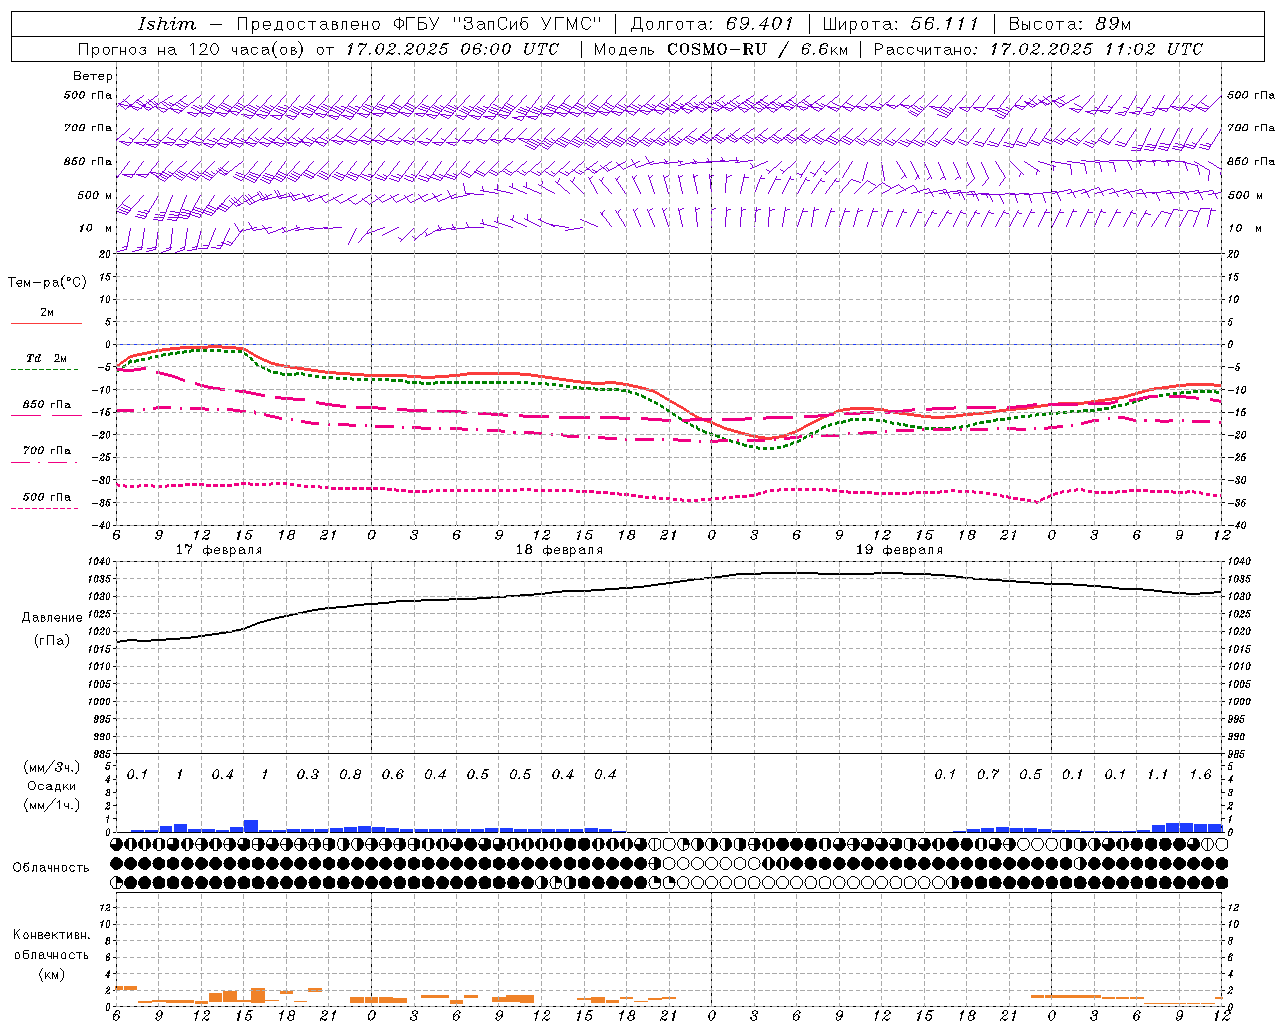Select 'Предоставлено ФГБУ "ЗапСиб УГМС"' header text
The width and height of the screenshot is (1280, 1024).
419,24
